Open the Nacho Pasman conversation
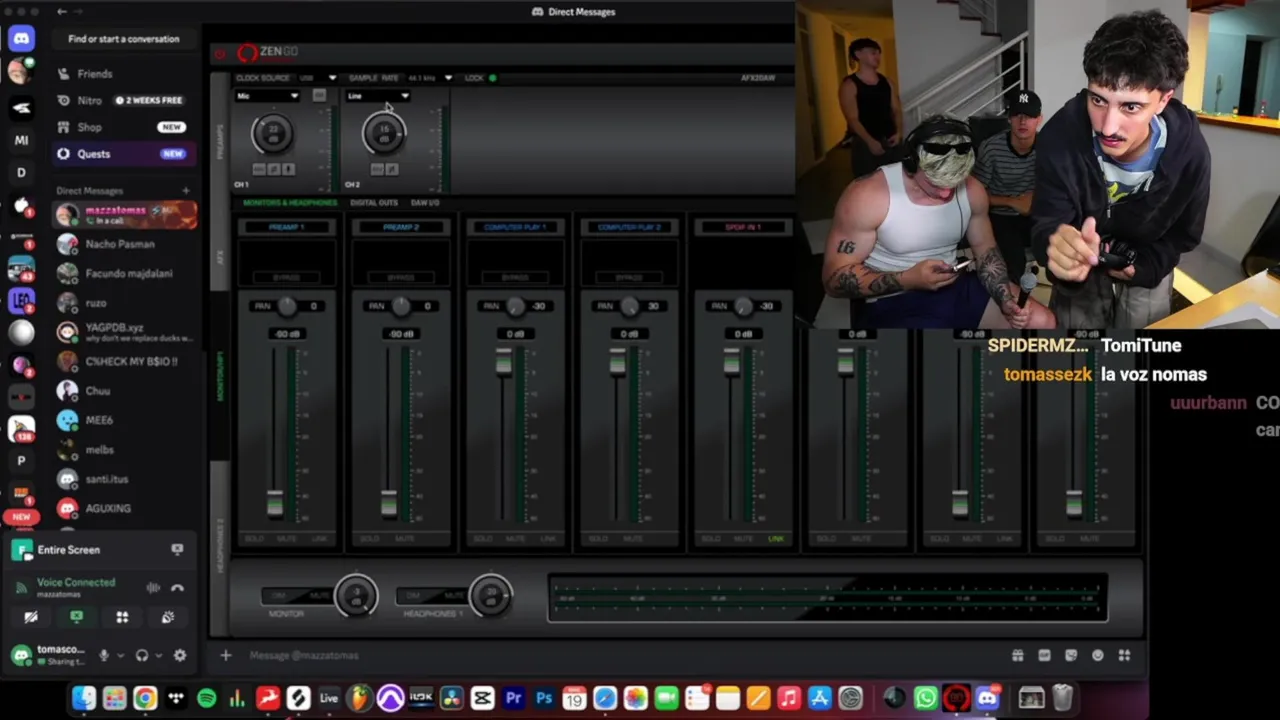 124,244
